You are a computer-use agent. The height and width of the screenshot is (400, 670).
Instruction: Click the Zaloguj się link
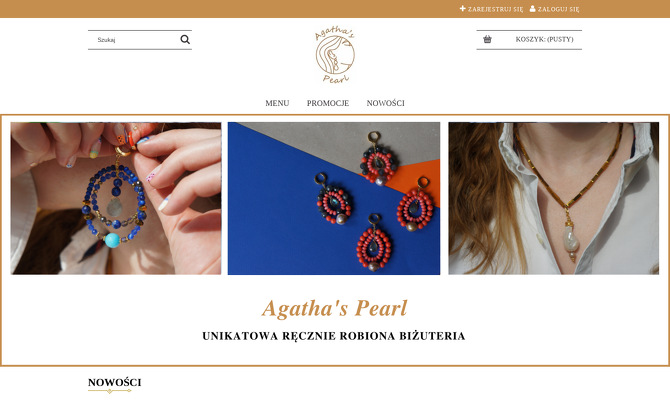558,9
